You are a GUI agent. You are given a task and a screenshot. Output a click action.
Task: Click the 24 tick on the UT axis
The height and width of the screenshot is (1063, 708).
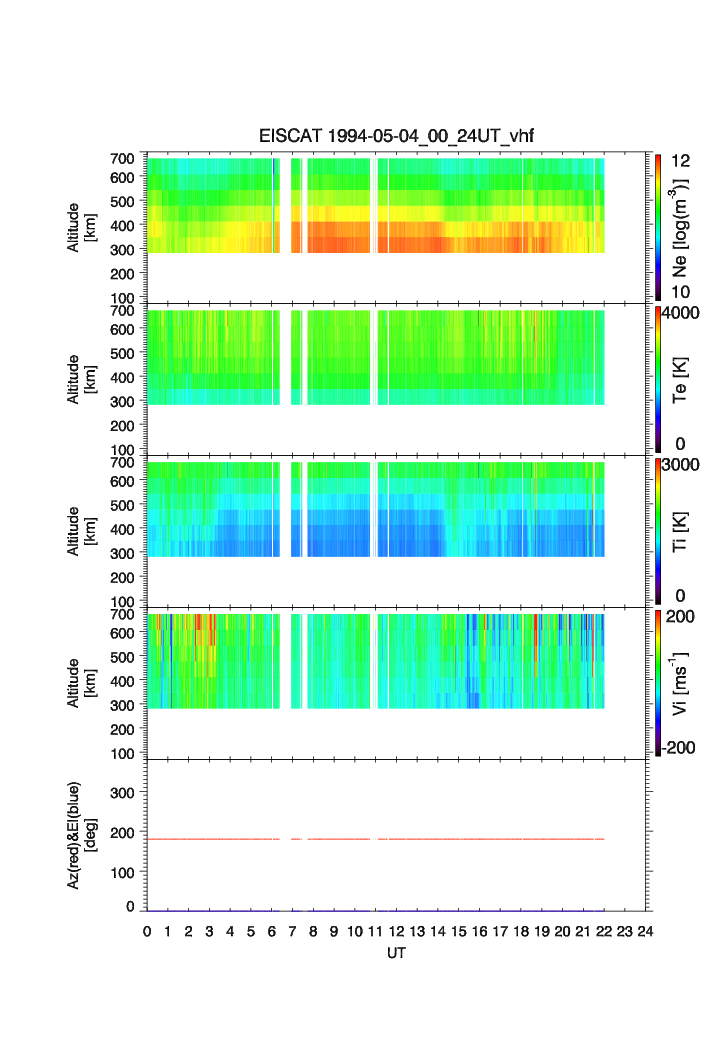click(x=646, y=931)
